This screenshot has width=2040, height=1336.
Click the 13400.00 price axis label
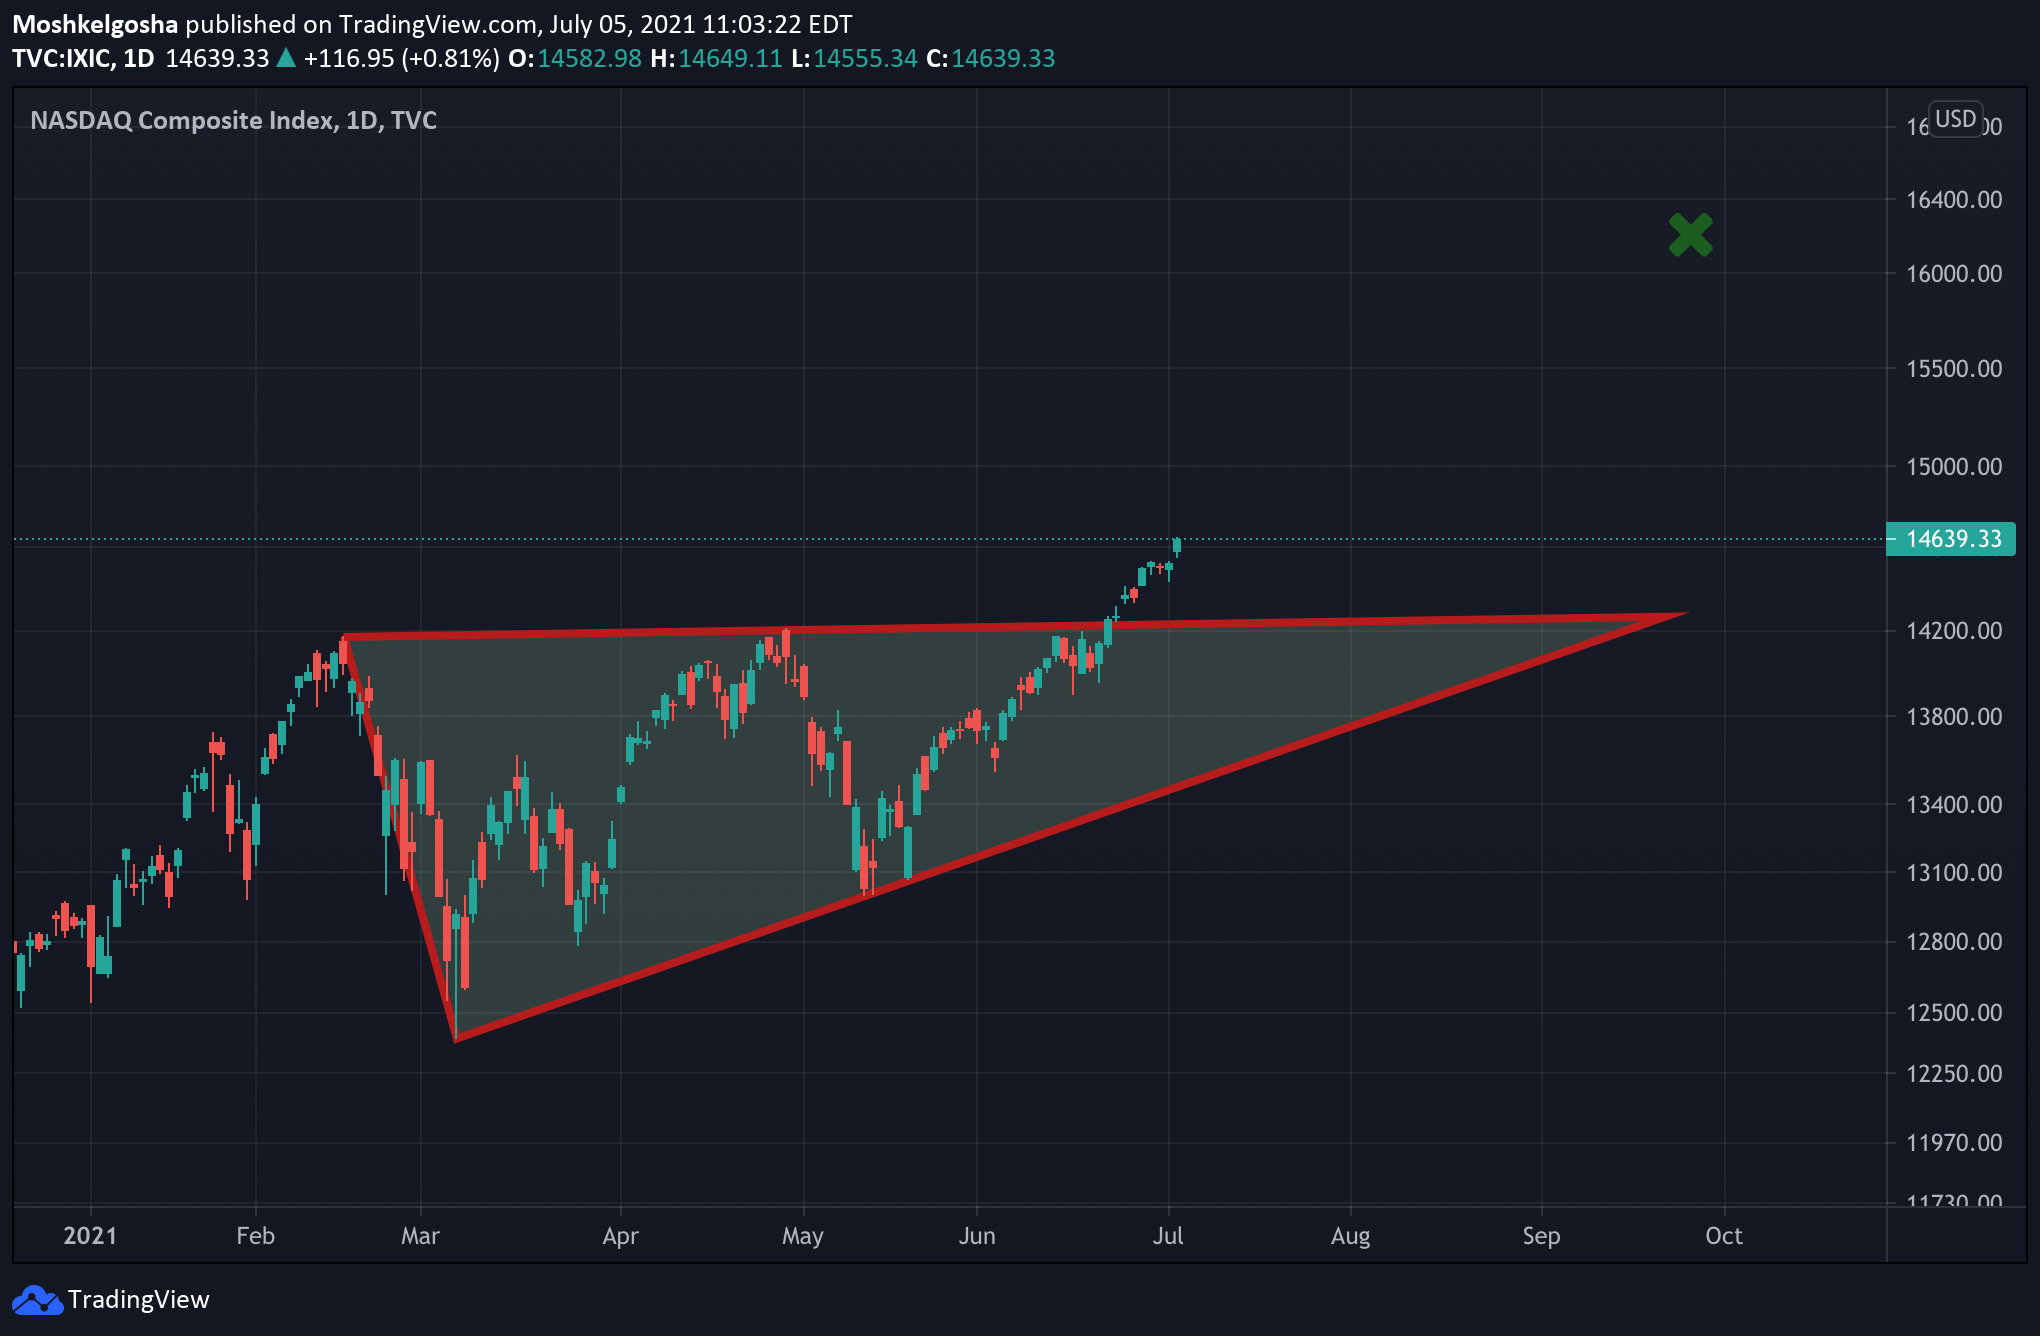(1954, 805)
